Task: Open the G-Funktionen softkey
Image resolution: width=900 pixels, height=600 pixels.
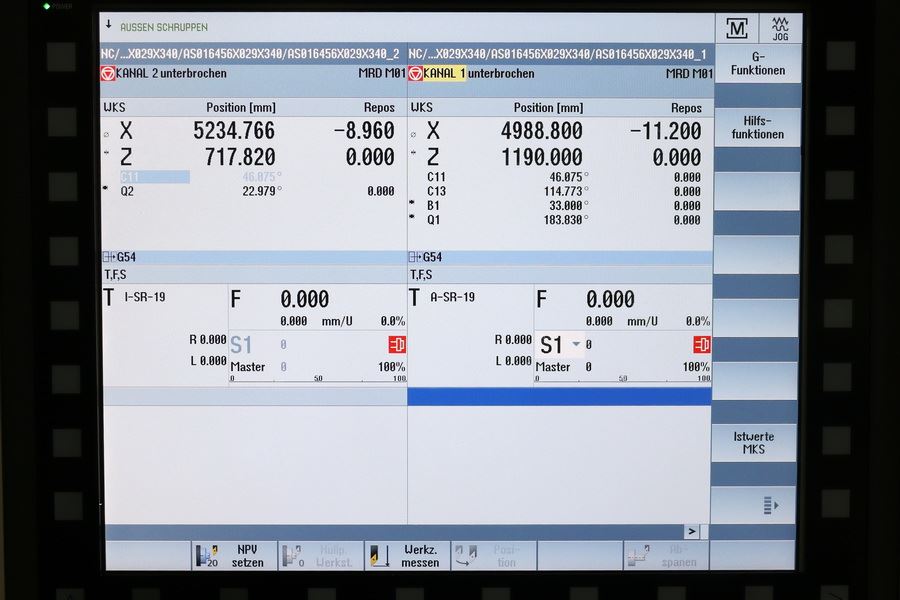Action: click(x=757, y=64)
